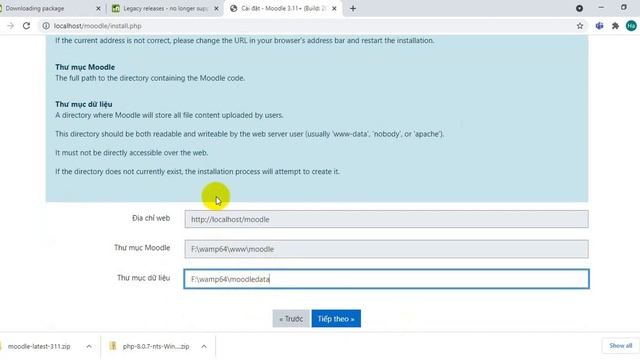
Task: Open a new tab with plus icon
Action: pos(353,8)
